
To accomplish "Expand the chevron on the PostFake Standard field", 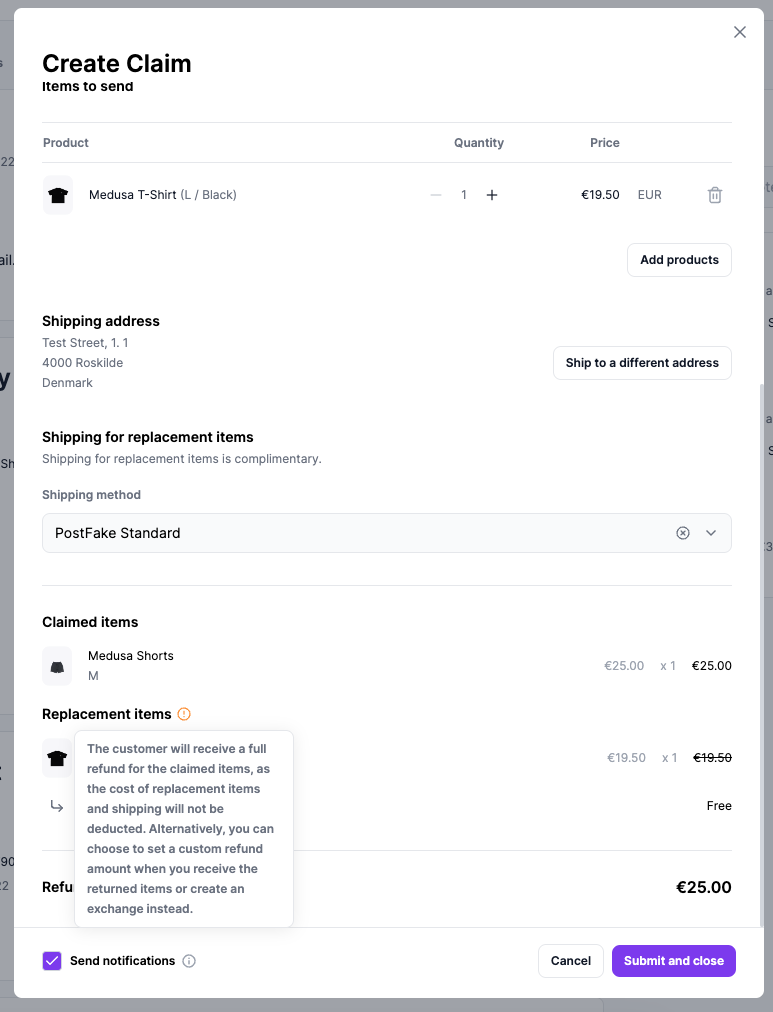I will tap(711, 533).
